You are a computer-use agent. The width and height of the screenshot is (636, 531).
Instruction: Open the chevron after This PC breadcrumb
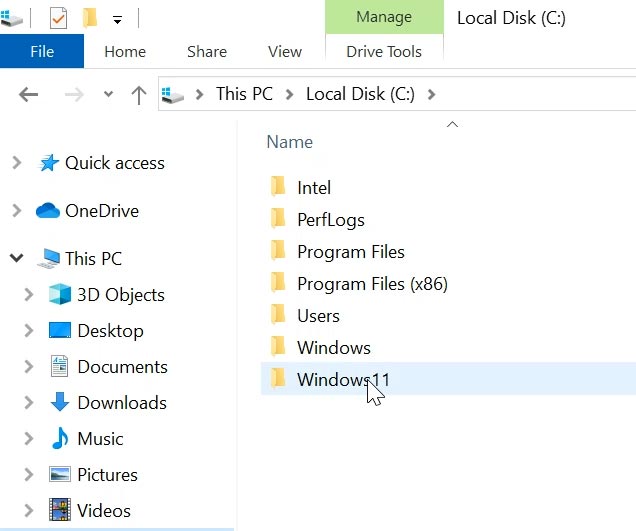(289, 95)
